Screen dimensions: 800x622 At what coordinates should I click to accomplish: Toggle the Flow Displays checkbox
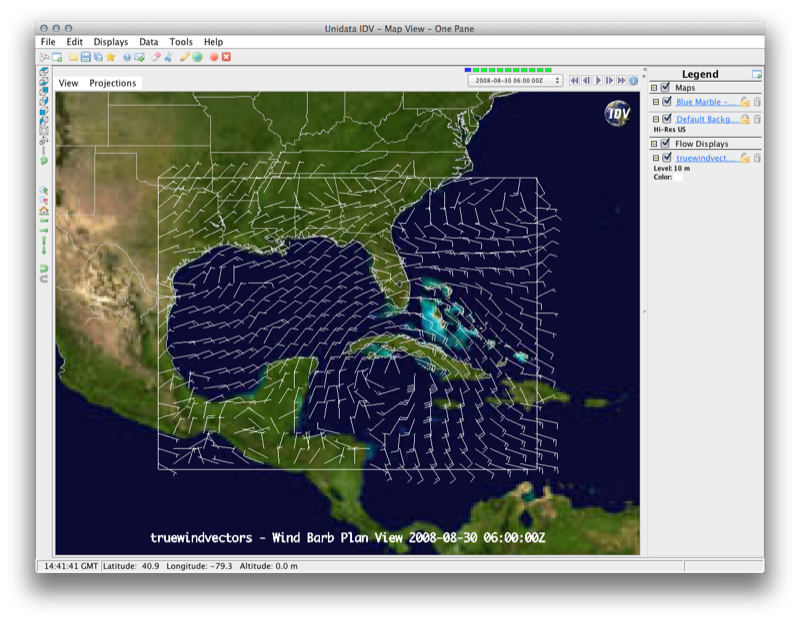click(666, 144)
